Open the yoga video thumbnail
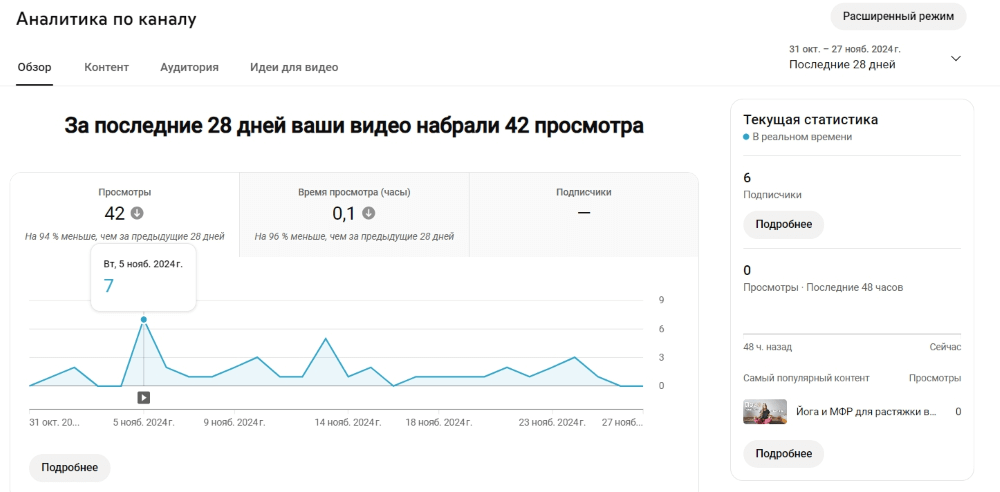The image size is (1000, 492). [x=765, y=412]
